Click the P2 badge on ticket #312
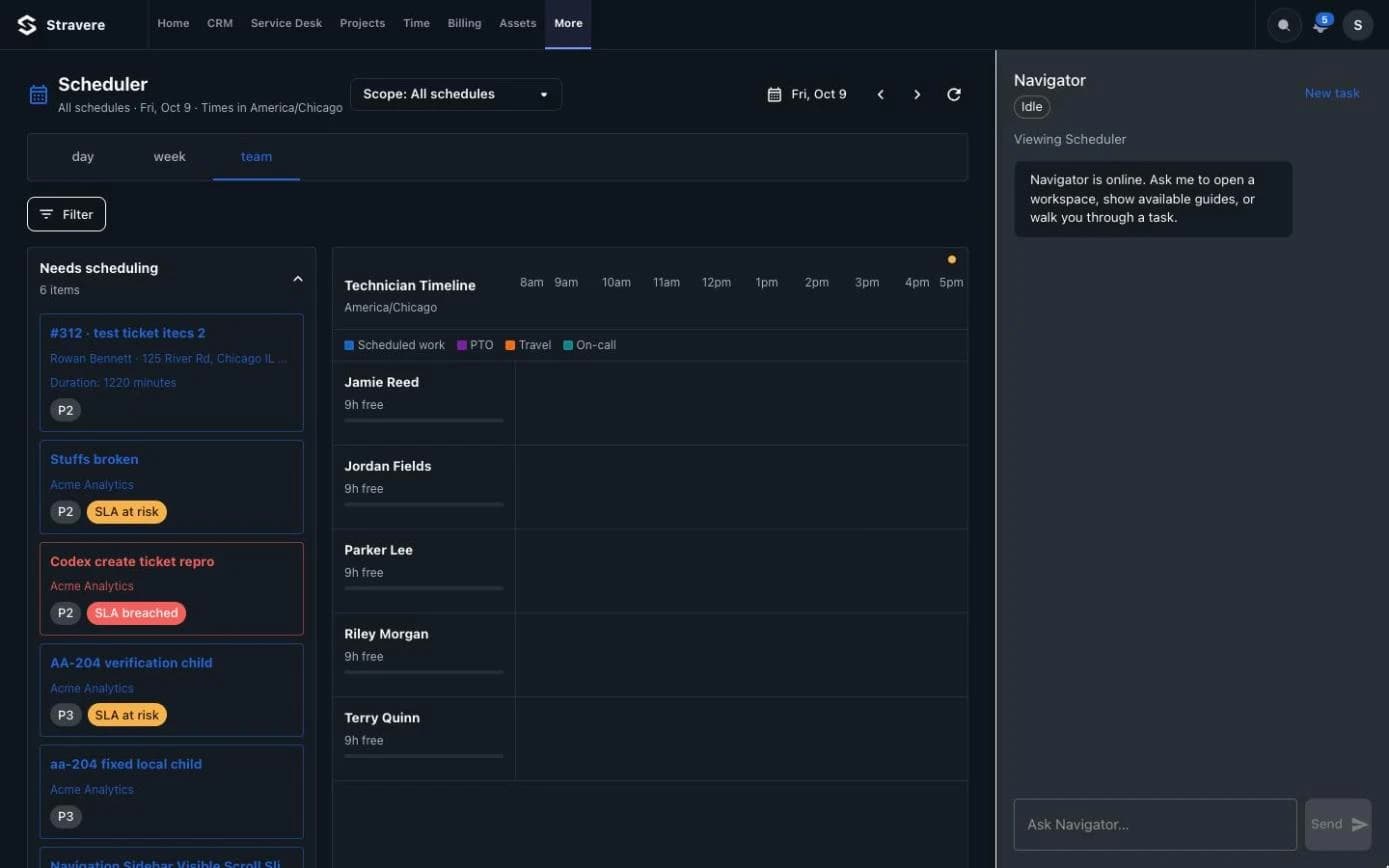Screen dimensions: 1389x868 coord(65,410)
